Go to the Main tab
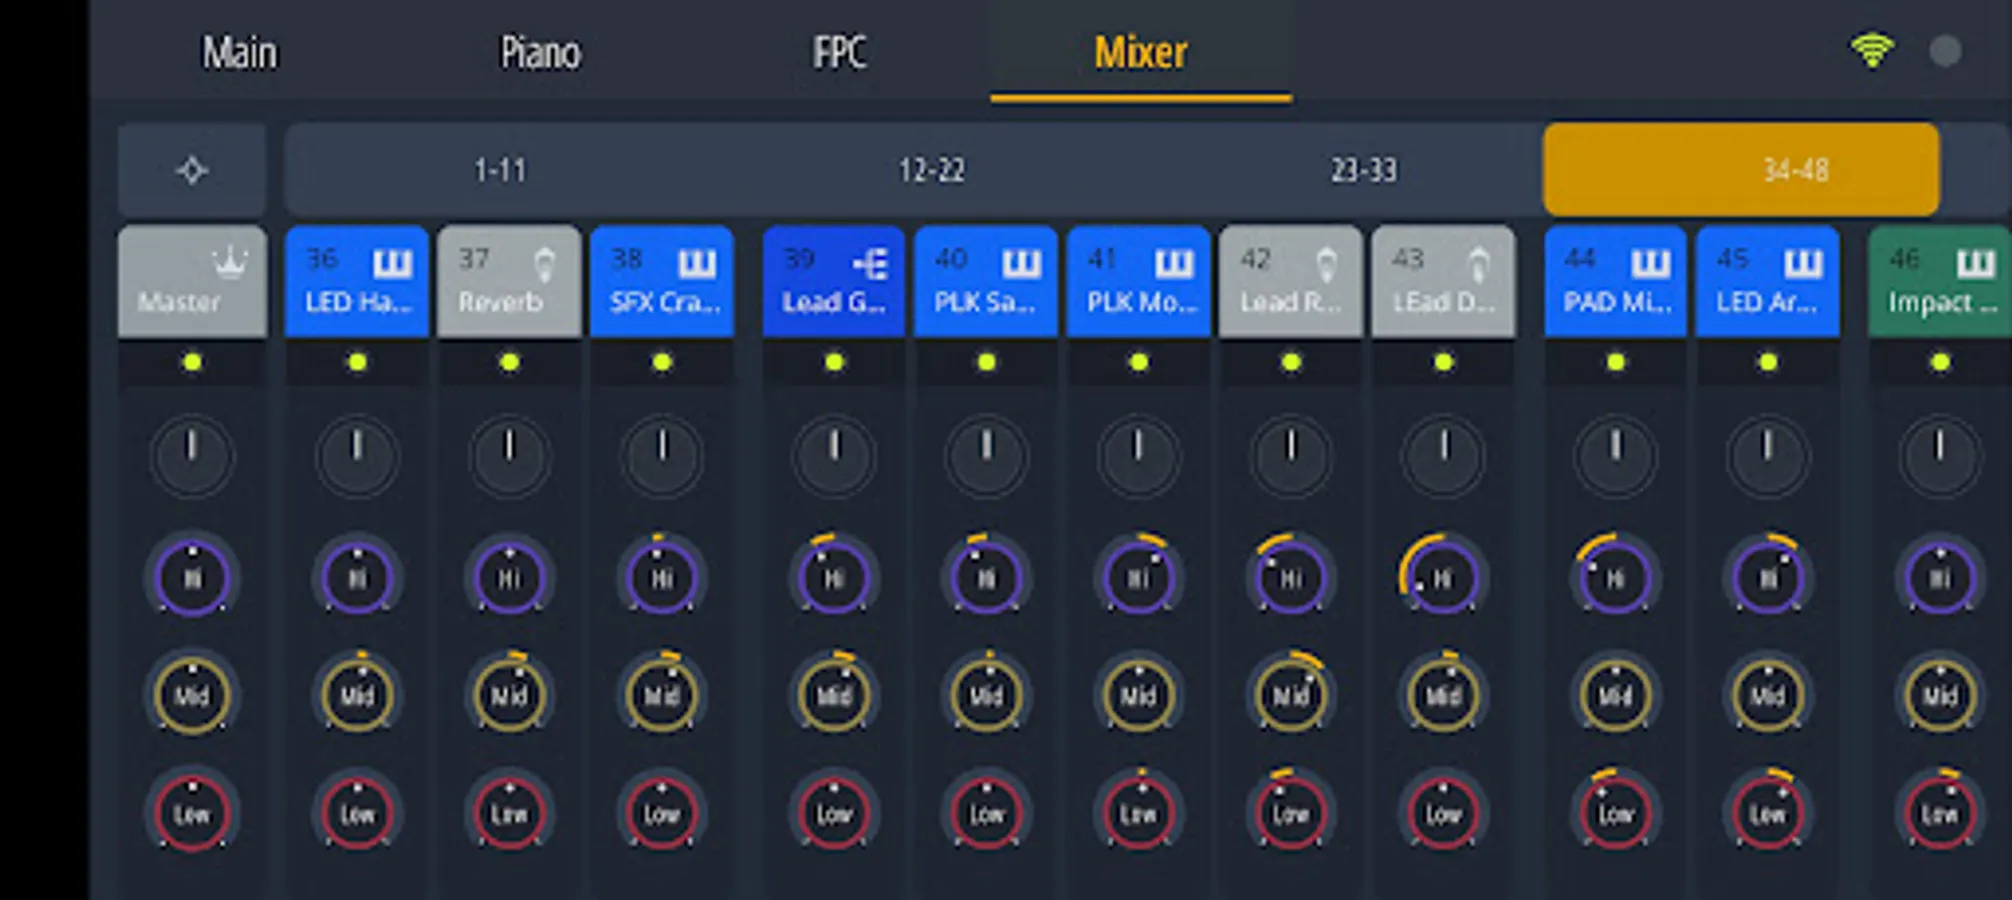This screenshot has width=2012, height=900. [x=240, y=53]
